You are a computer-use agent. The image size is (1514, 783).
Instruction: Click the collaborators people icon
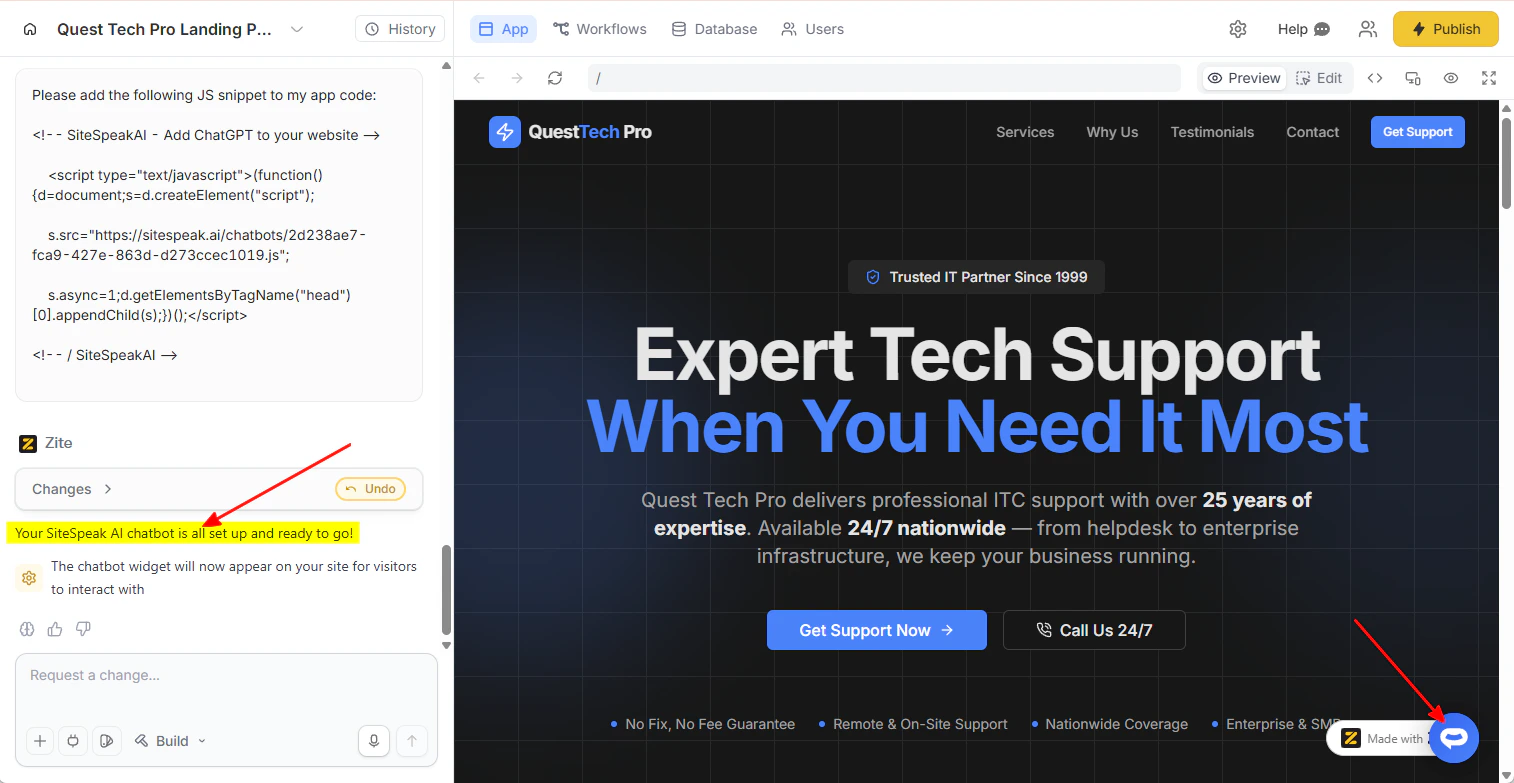[1367, 29]
